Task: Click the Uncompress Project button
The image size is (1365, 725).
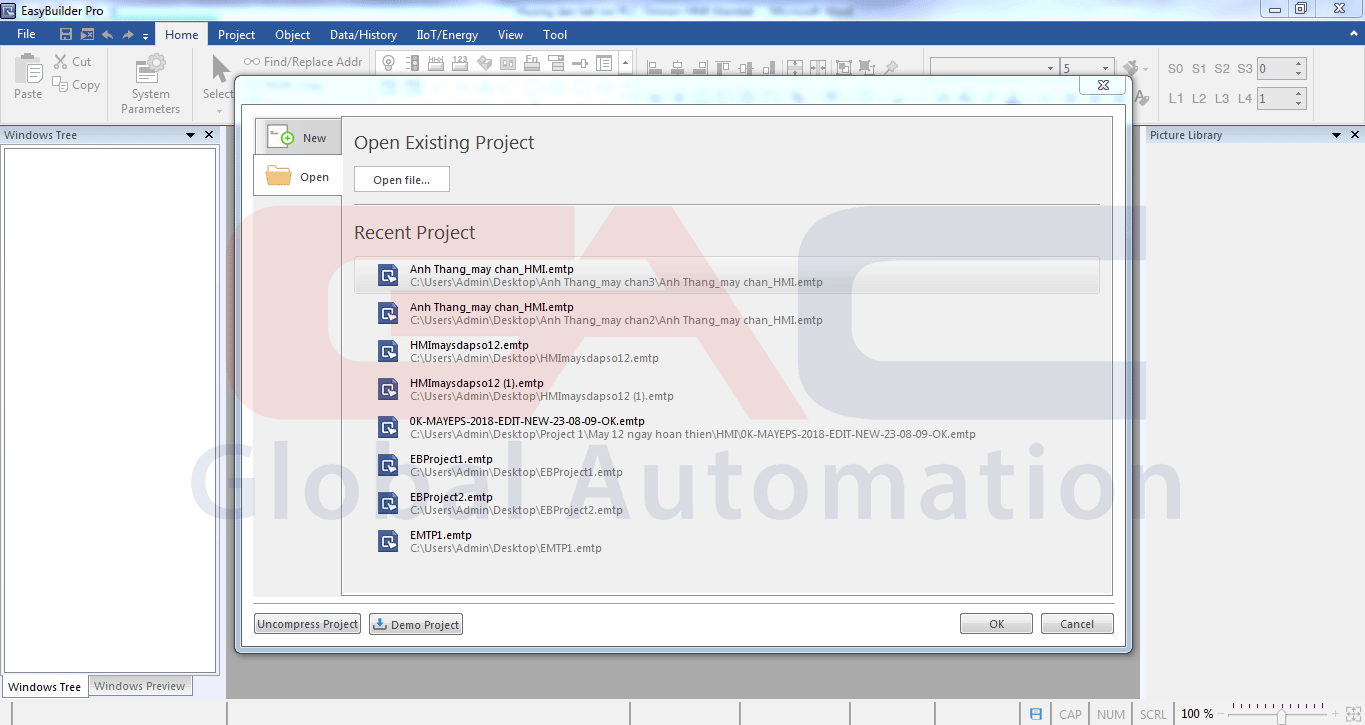Action: 308,624
